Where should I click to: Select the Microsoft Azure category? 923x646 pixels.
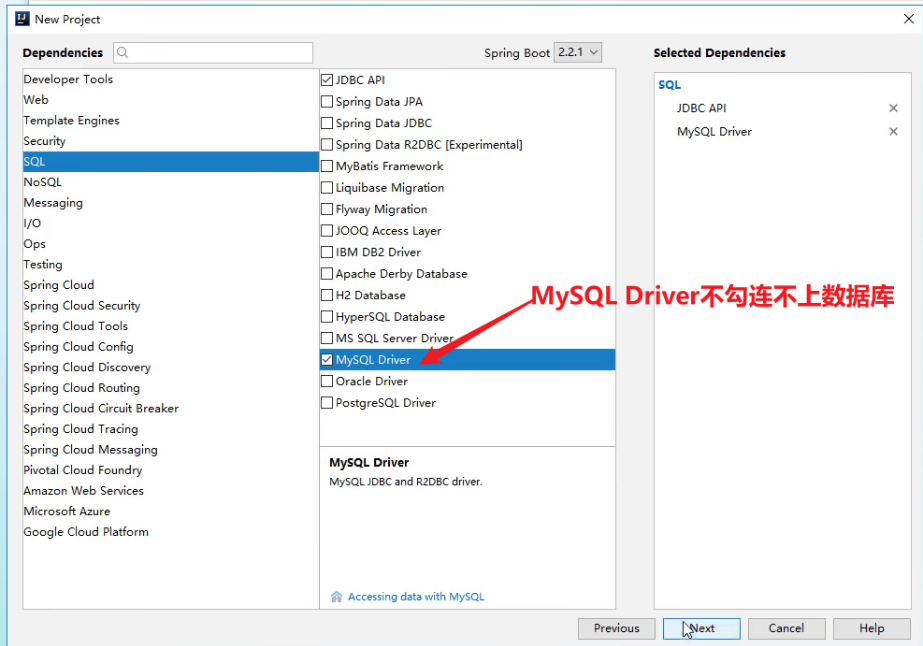171,511
